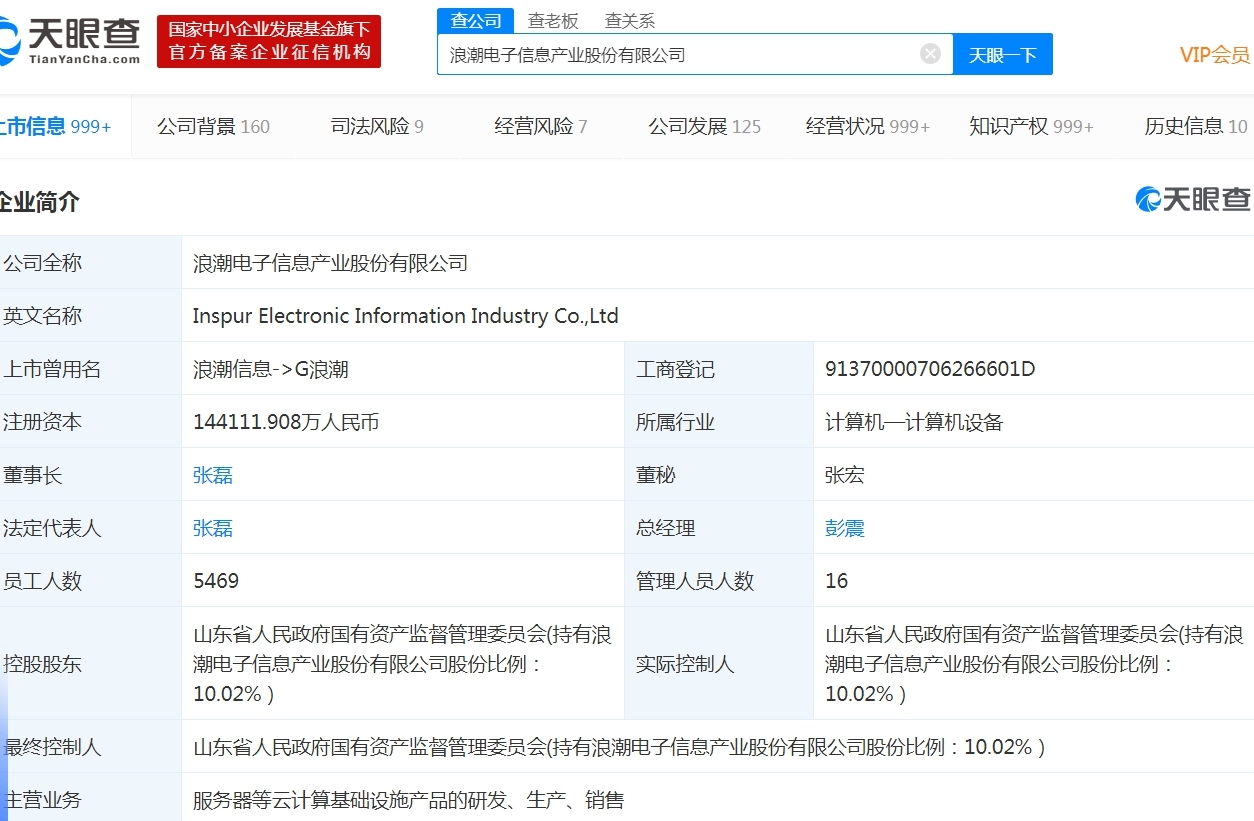Clear the search box with the X icon

(930, 54)
